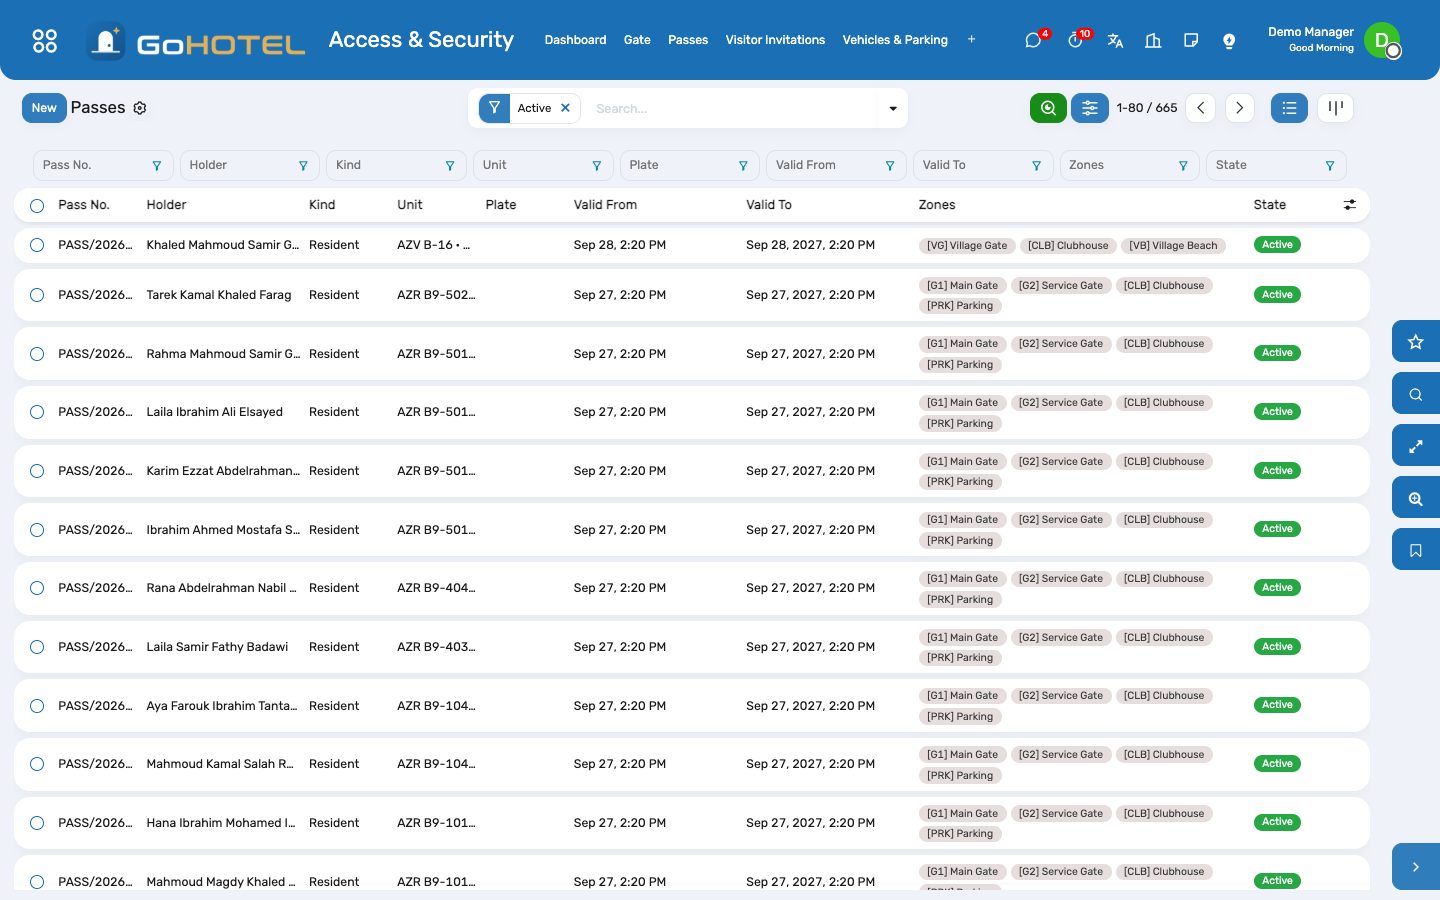Click the bookmark side button
The width and height of the screenshot is (1440, 900).
click(x=1416, y=550)
